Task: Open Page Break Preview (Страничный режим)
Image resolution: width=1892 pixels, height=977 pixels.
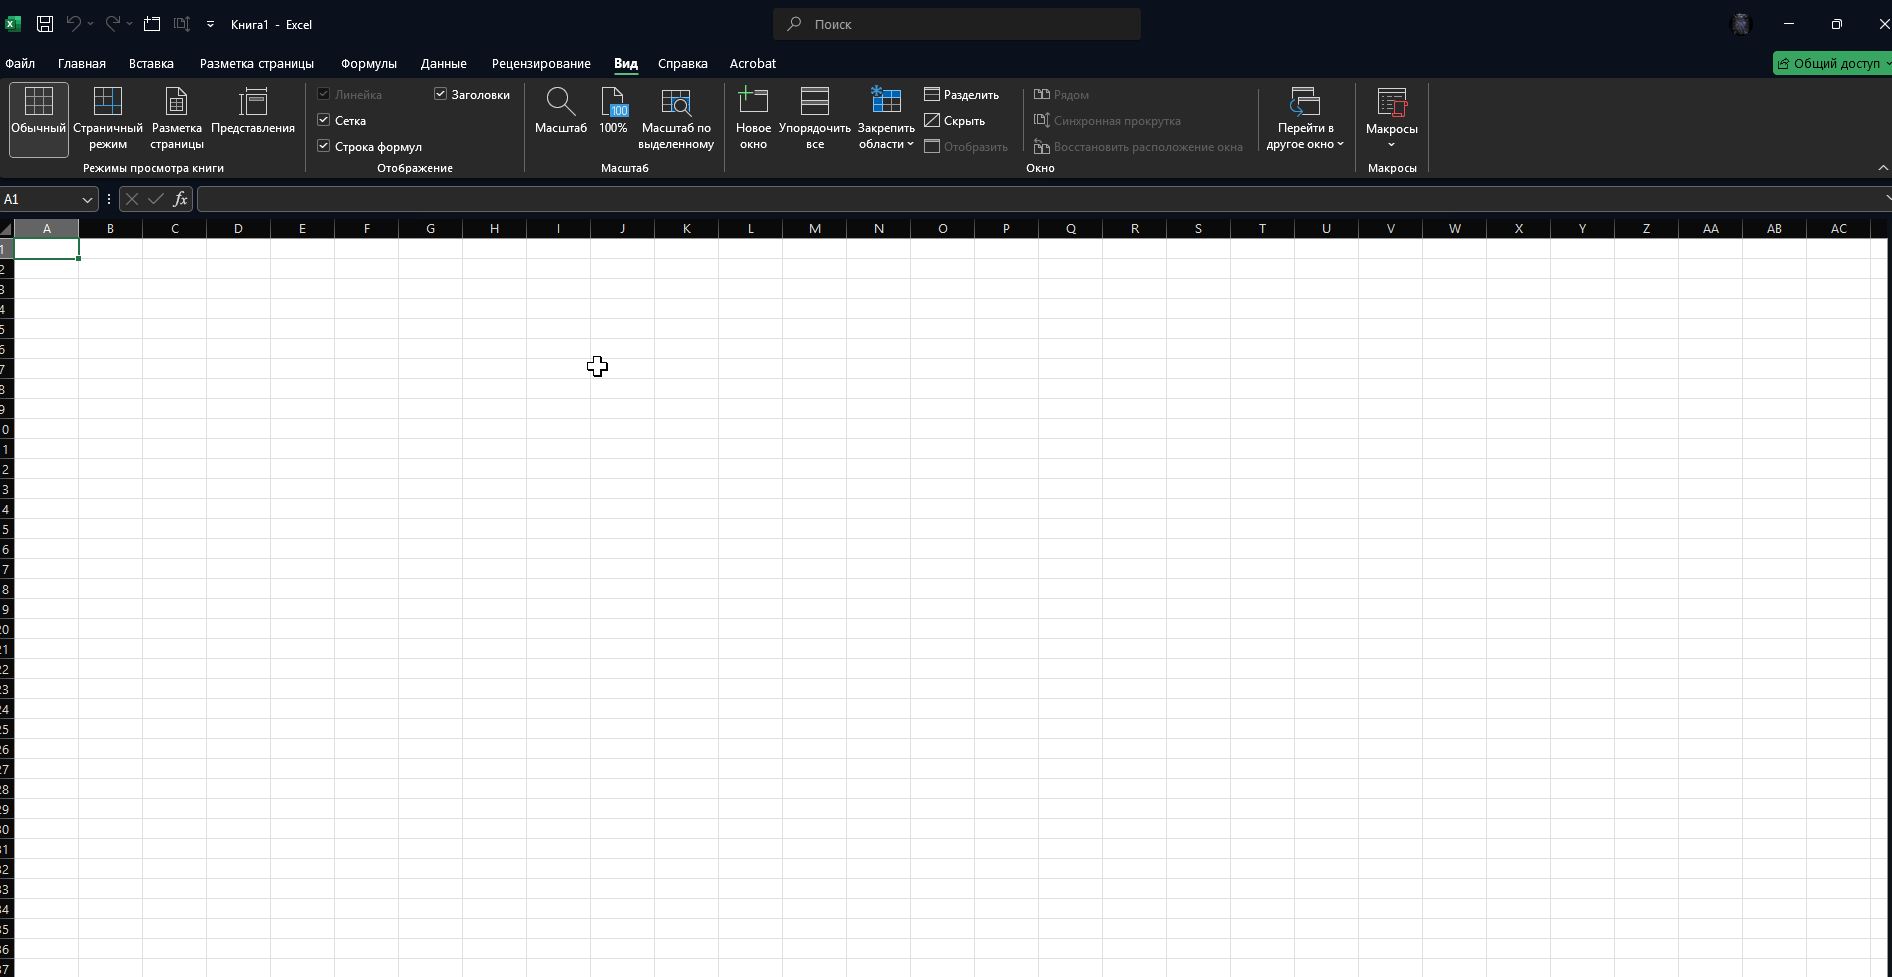Action: click(x=108, y=119)
